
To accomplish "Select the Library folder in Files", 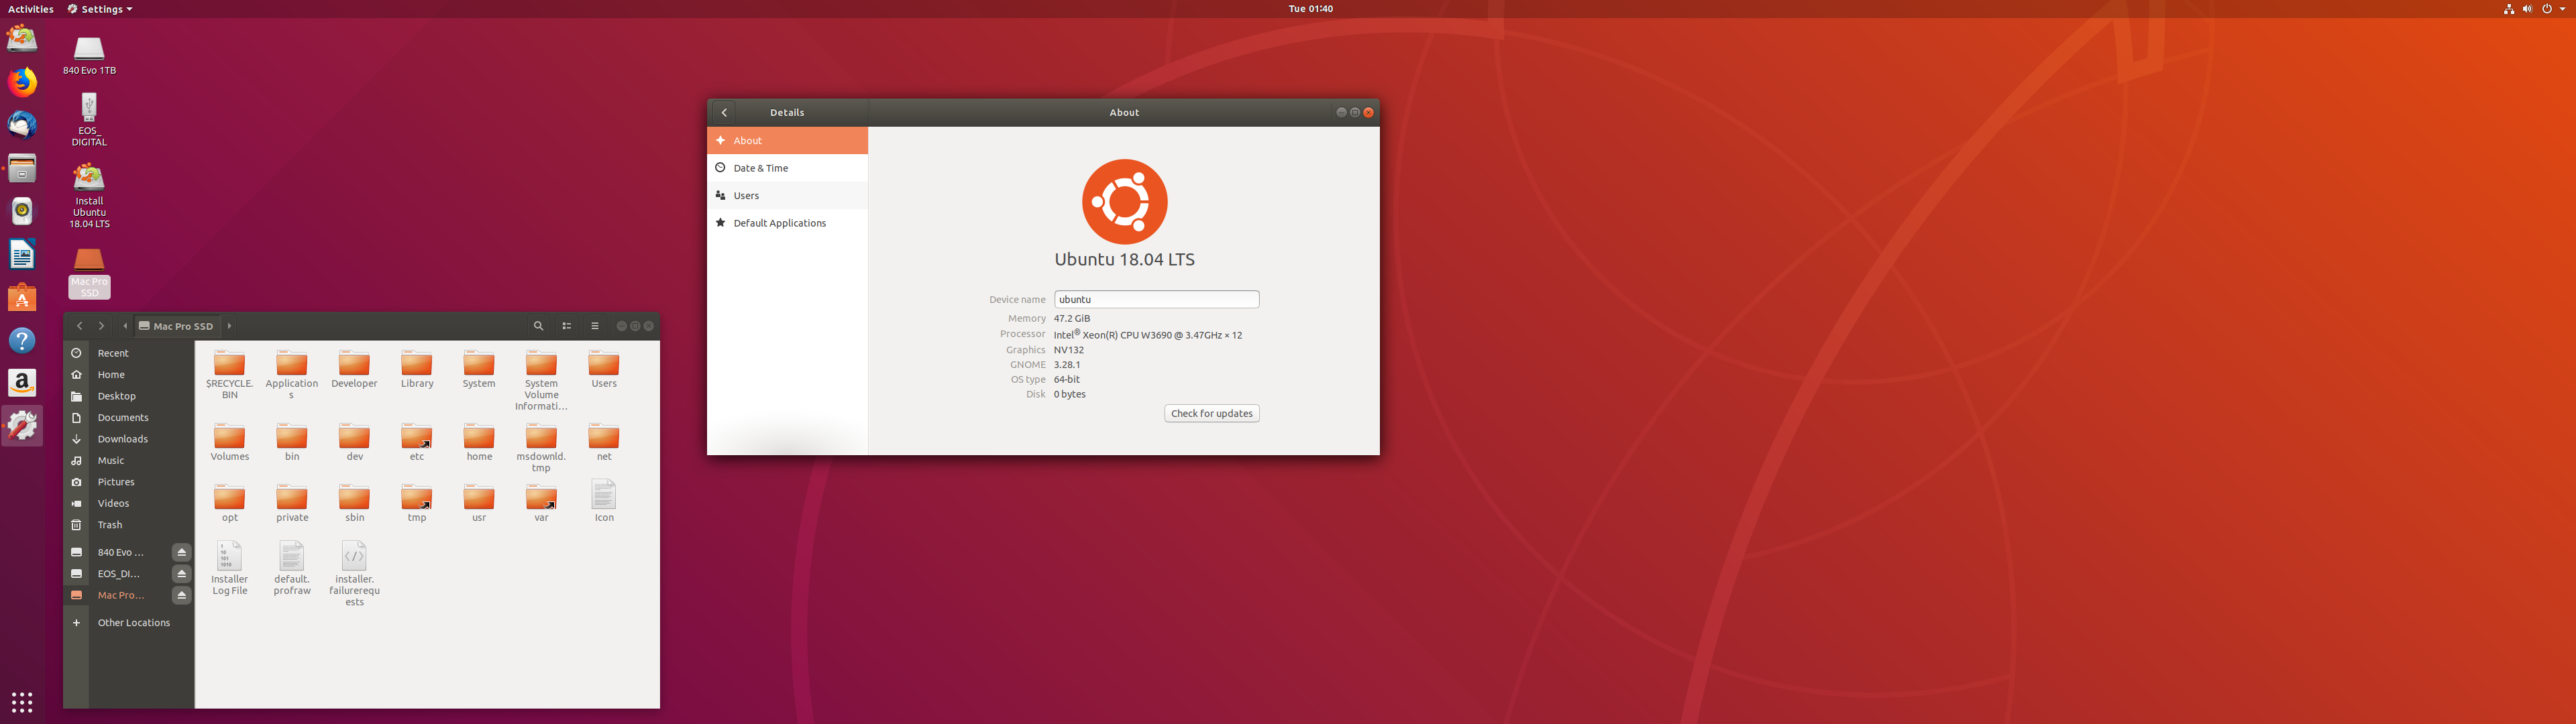I will click(417, 370).
